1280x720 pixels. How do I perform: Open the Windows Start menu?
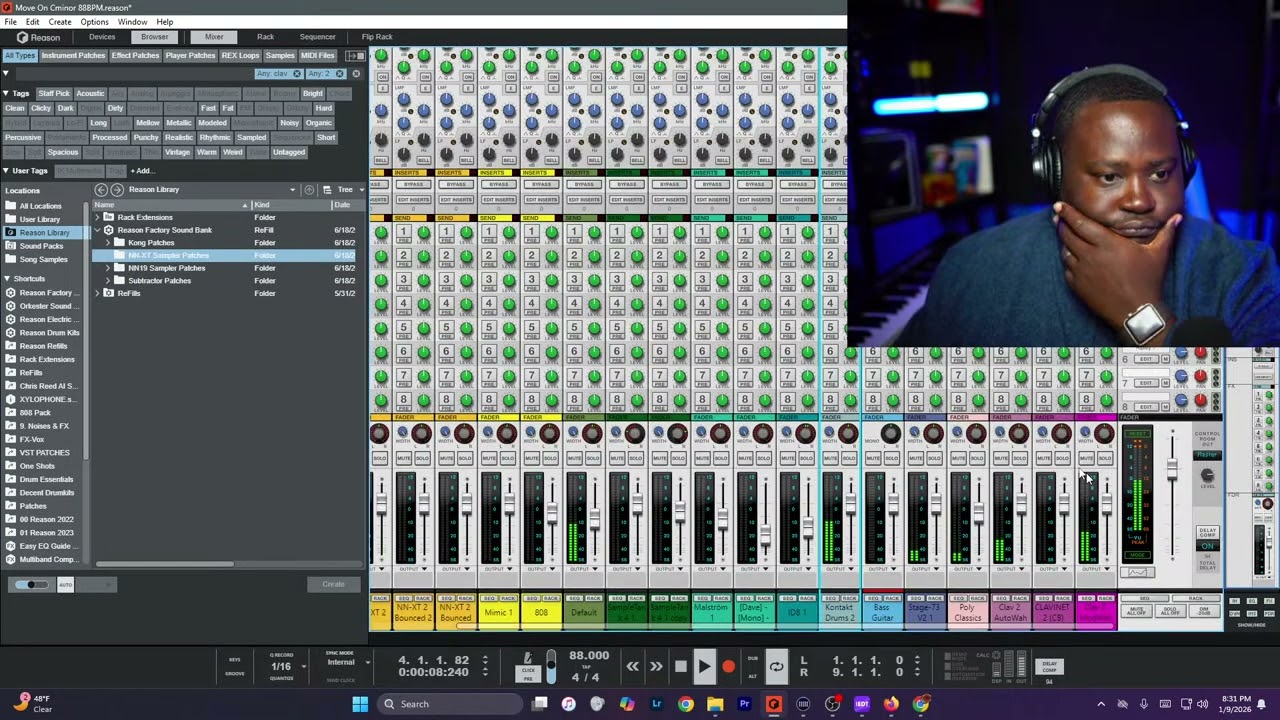pos(360,704)
